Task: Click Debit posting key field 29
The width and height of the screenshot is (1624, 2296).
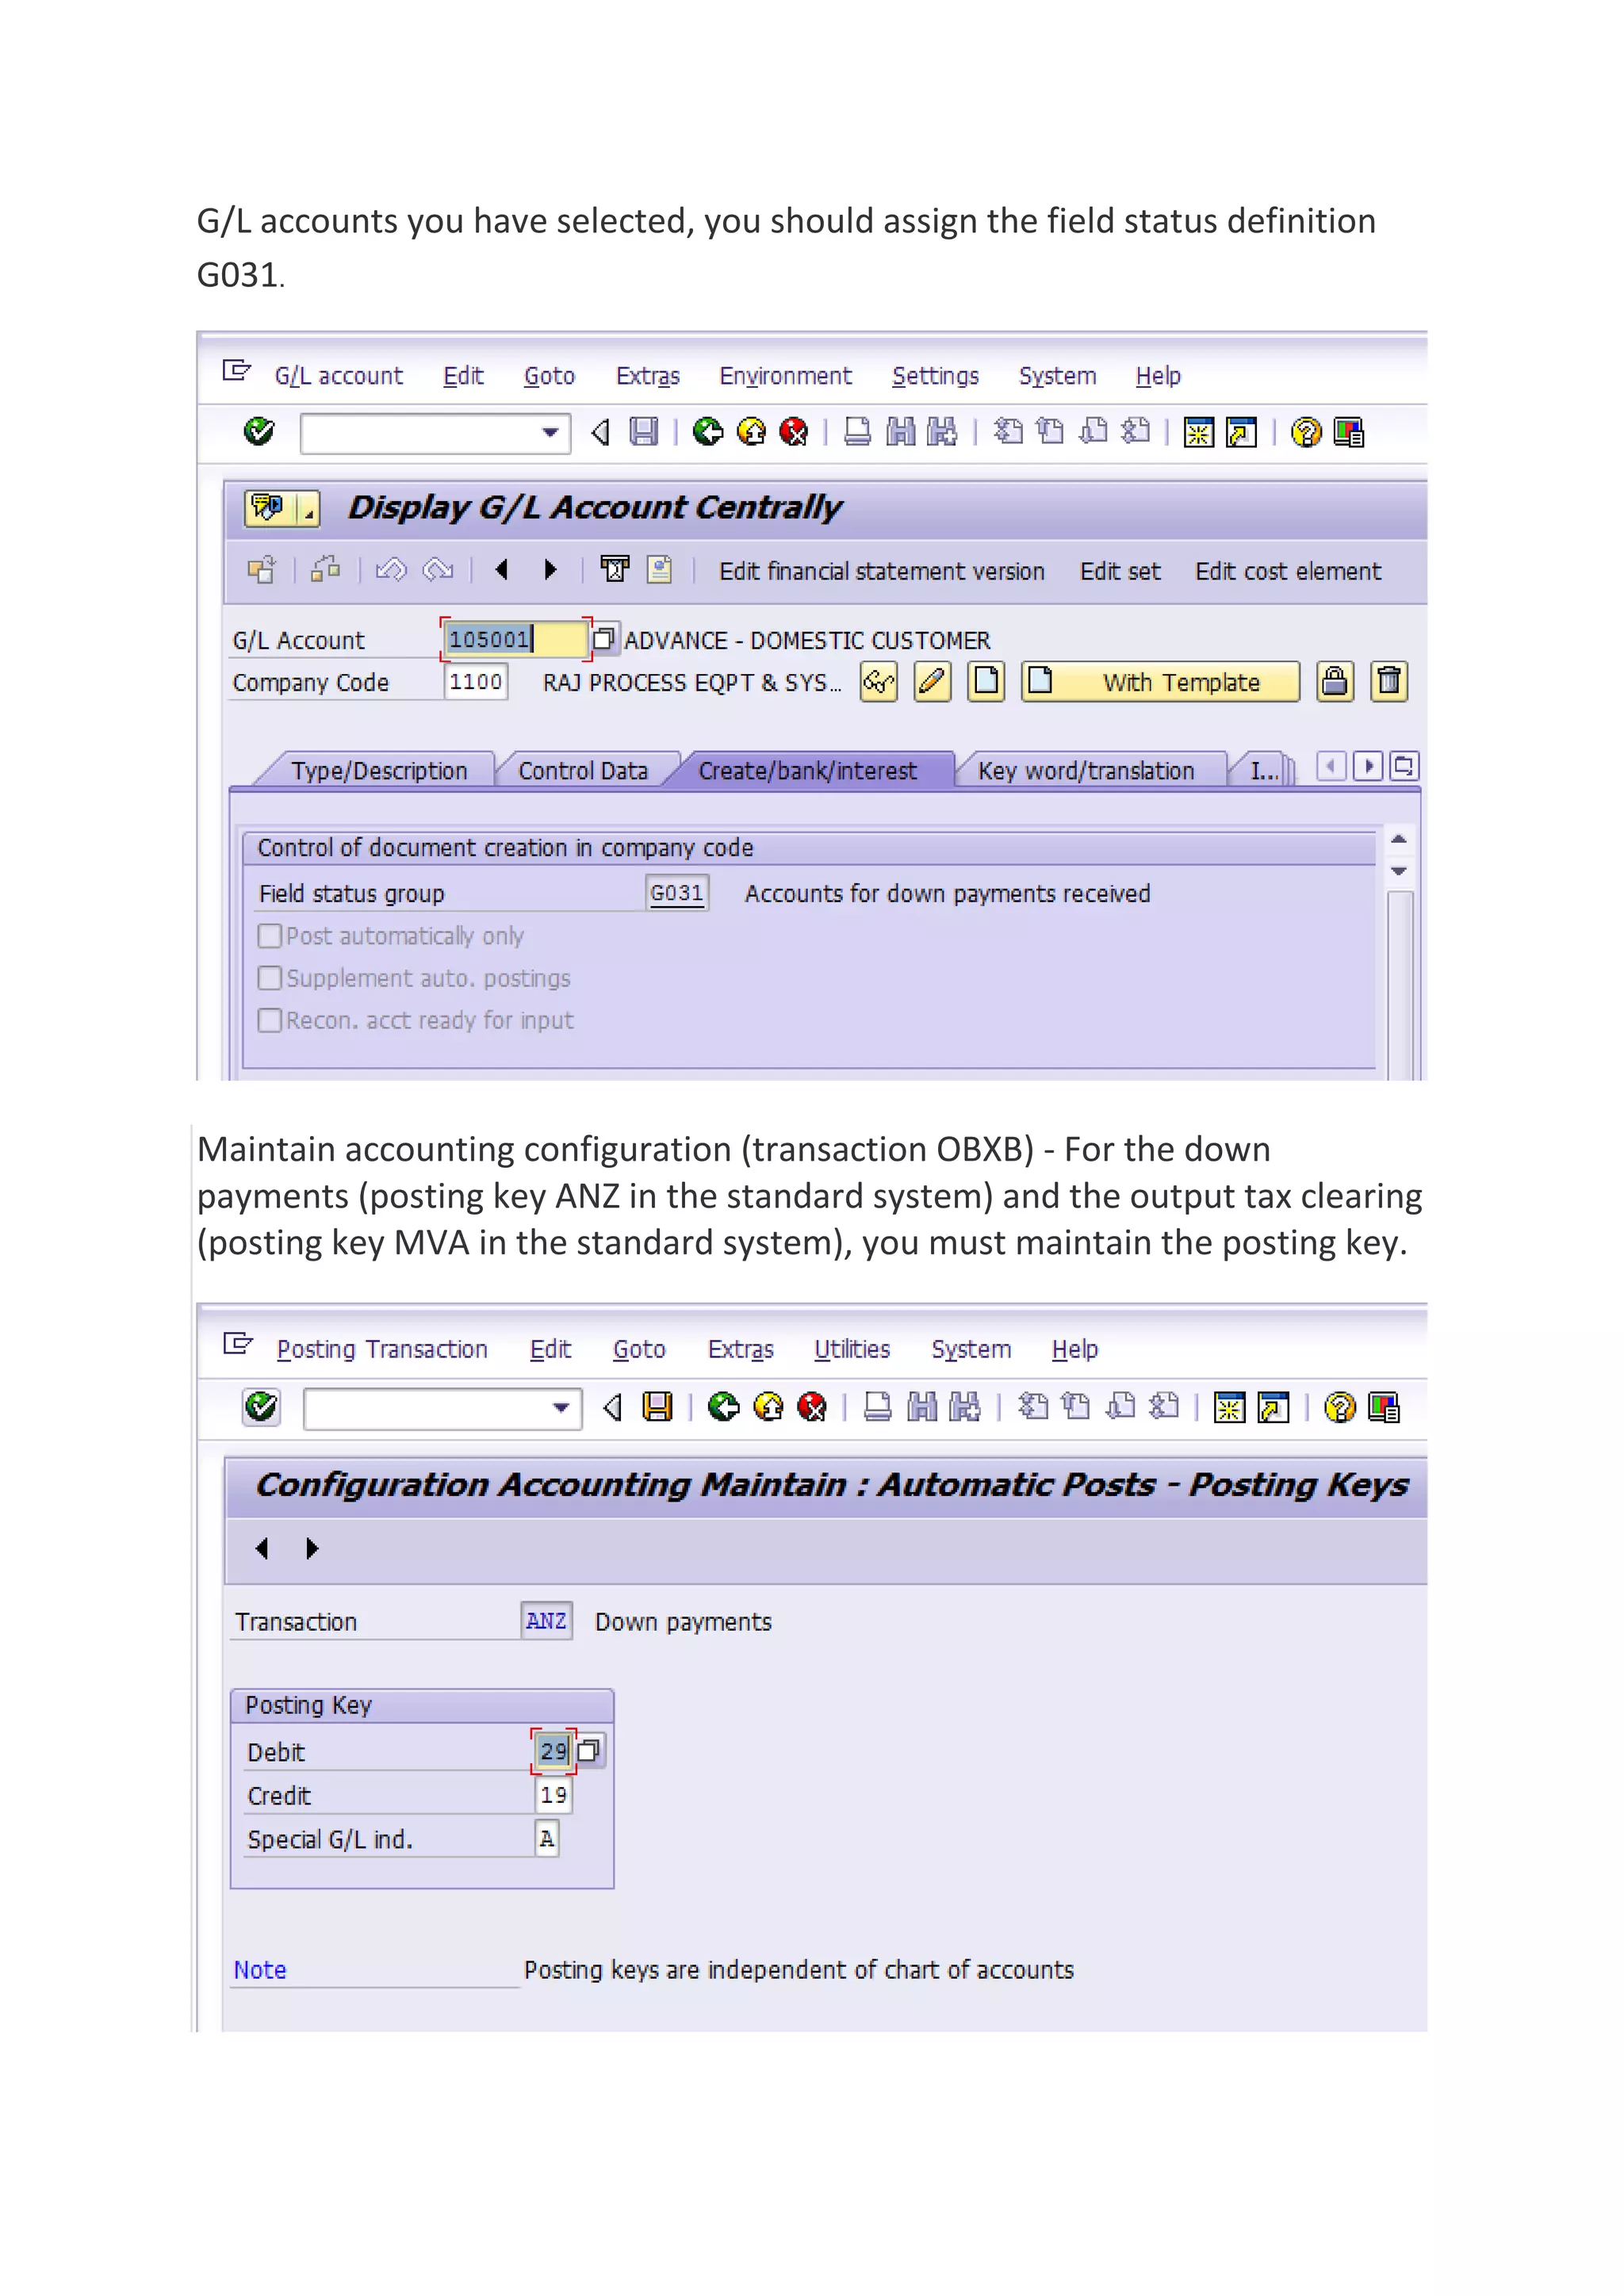Action: click(x=553, y=1752)
